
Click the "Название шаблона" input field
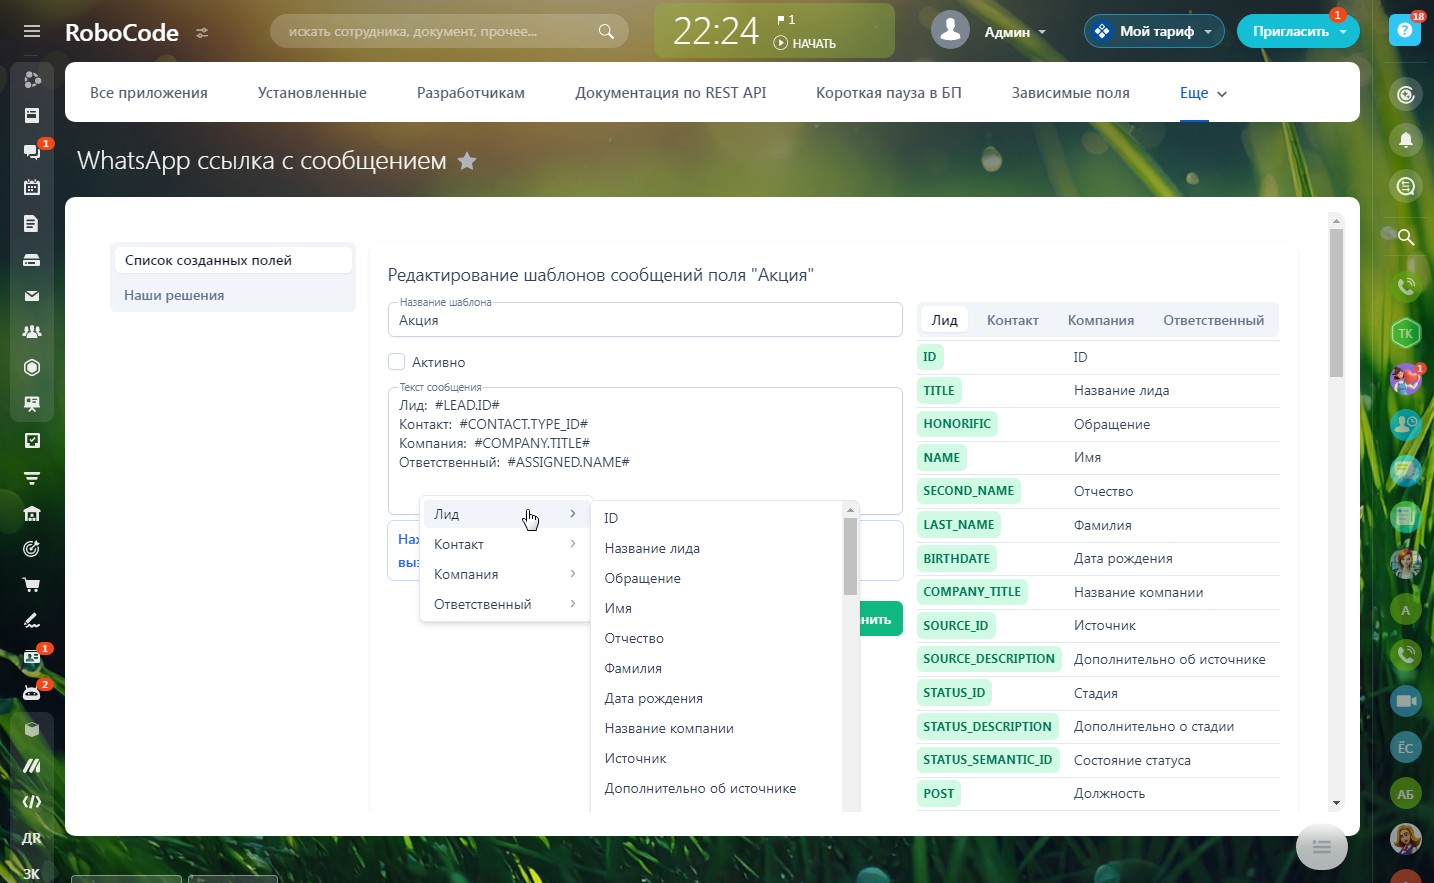[x=645, y=321]
